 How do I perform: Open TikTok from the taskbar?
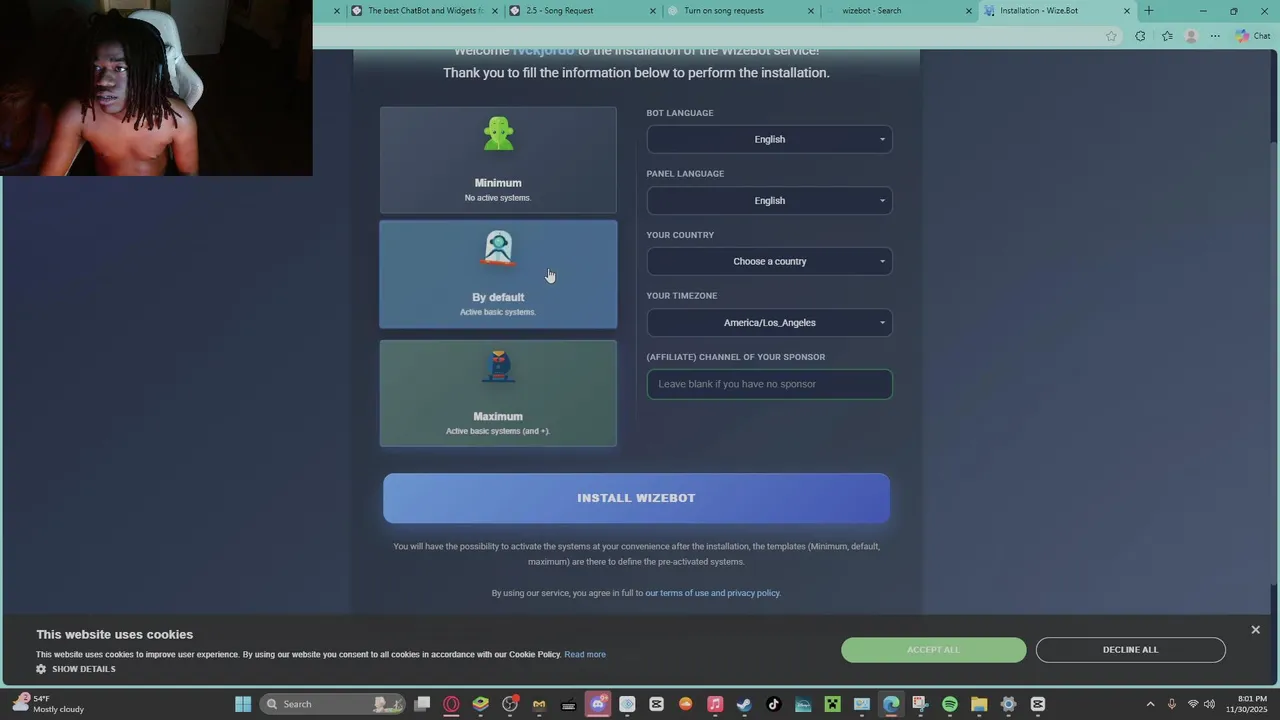pyautogui.click(x=773, y=704)
